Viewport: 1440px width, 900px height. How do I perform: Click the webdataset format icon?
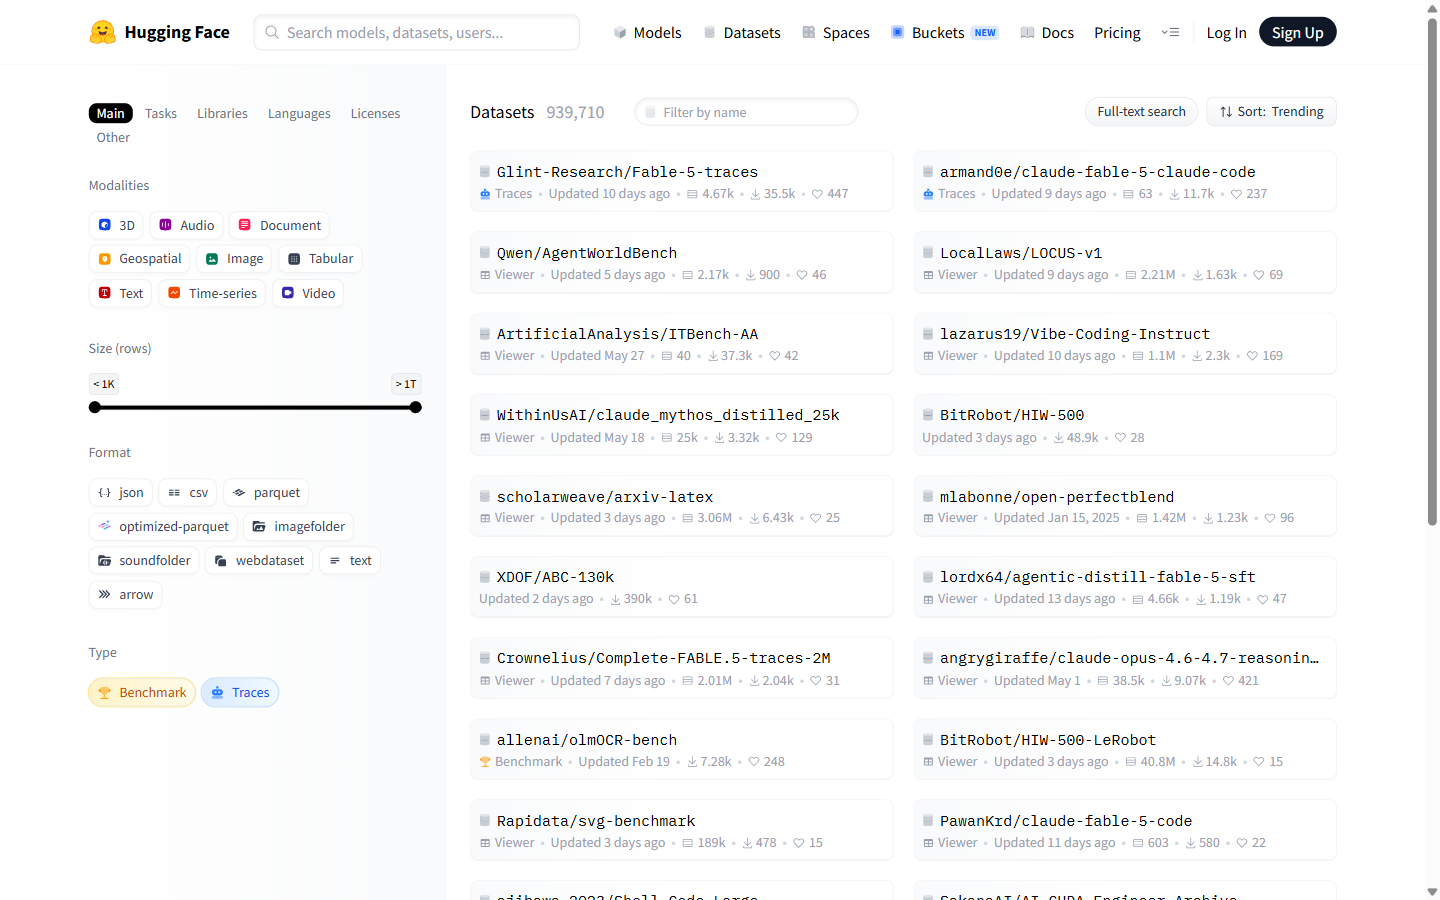(221, 561)
